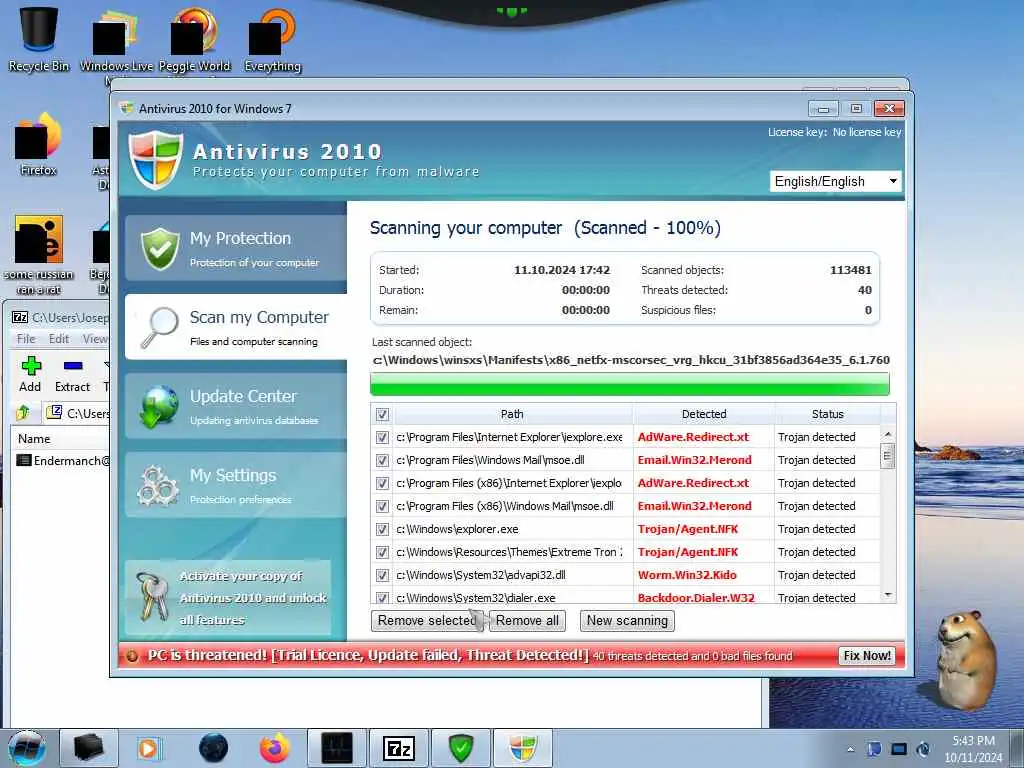Uncheck the Extreme Tron theme row

pyautogui.click(x=383, y=552)
